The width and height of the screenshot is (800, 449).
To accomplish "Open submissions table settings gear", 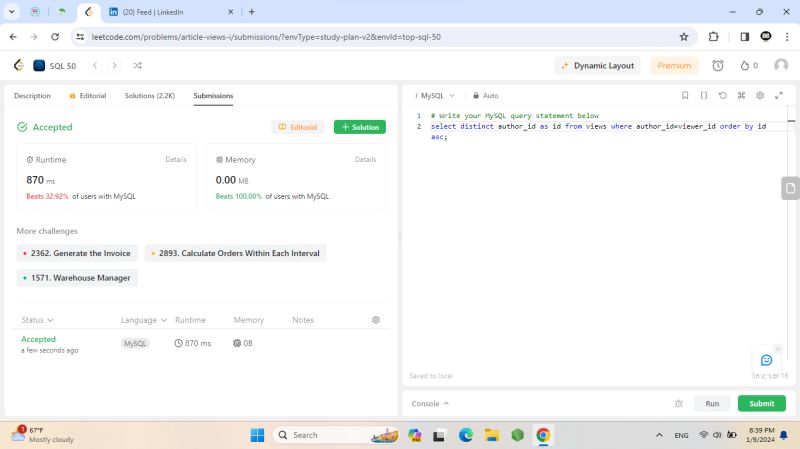I will click(x=376, y=320).
